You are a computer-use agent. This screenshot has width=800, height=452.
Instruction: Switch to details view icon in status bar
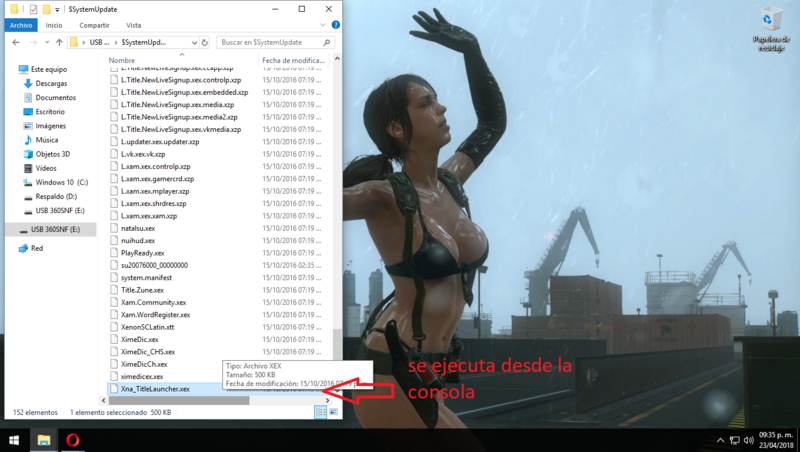coord(320,412)
